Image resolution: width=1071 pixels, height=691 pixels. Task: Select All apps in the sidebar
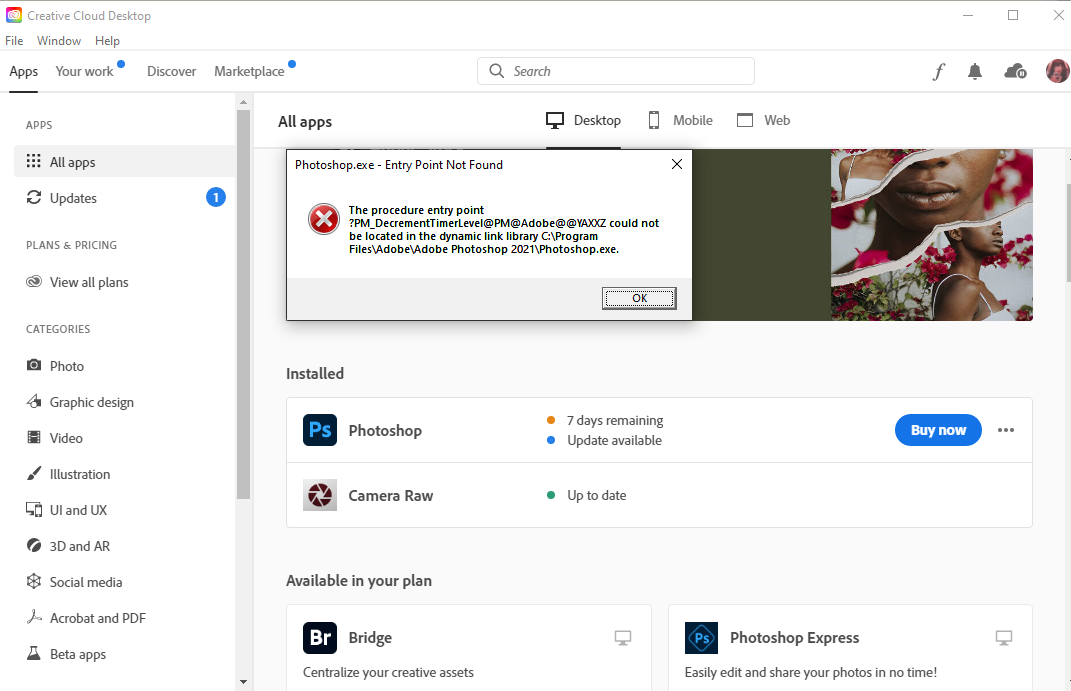click(124, 162)
